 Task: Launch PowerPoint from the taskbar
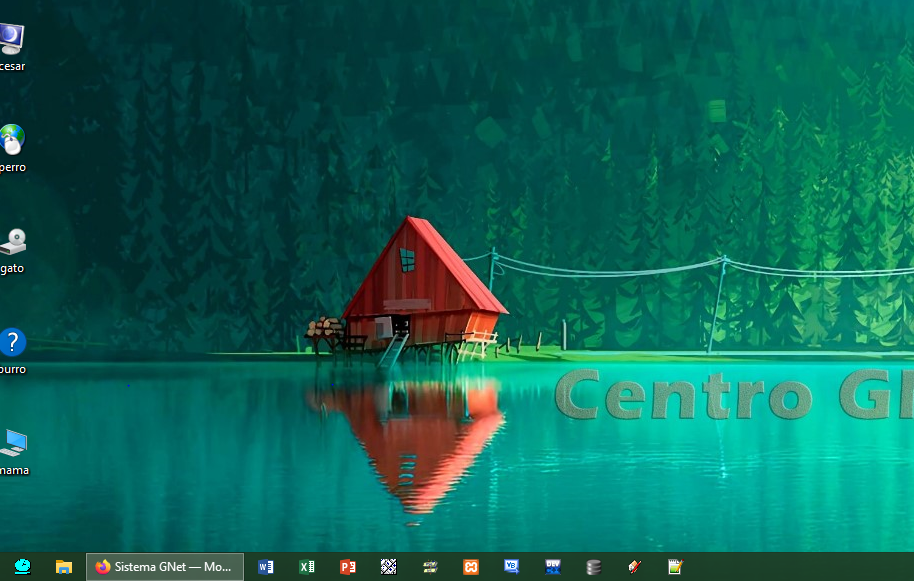click(347, 566)
